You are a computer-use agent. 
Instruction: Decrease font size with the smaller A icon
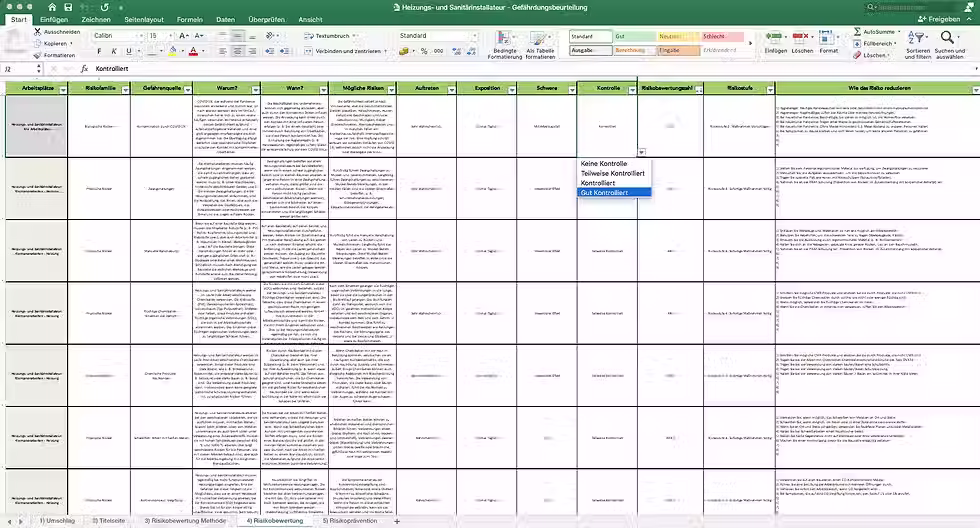pos(199,36)
